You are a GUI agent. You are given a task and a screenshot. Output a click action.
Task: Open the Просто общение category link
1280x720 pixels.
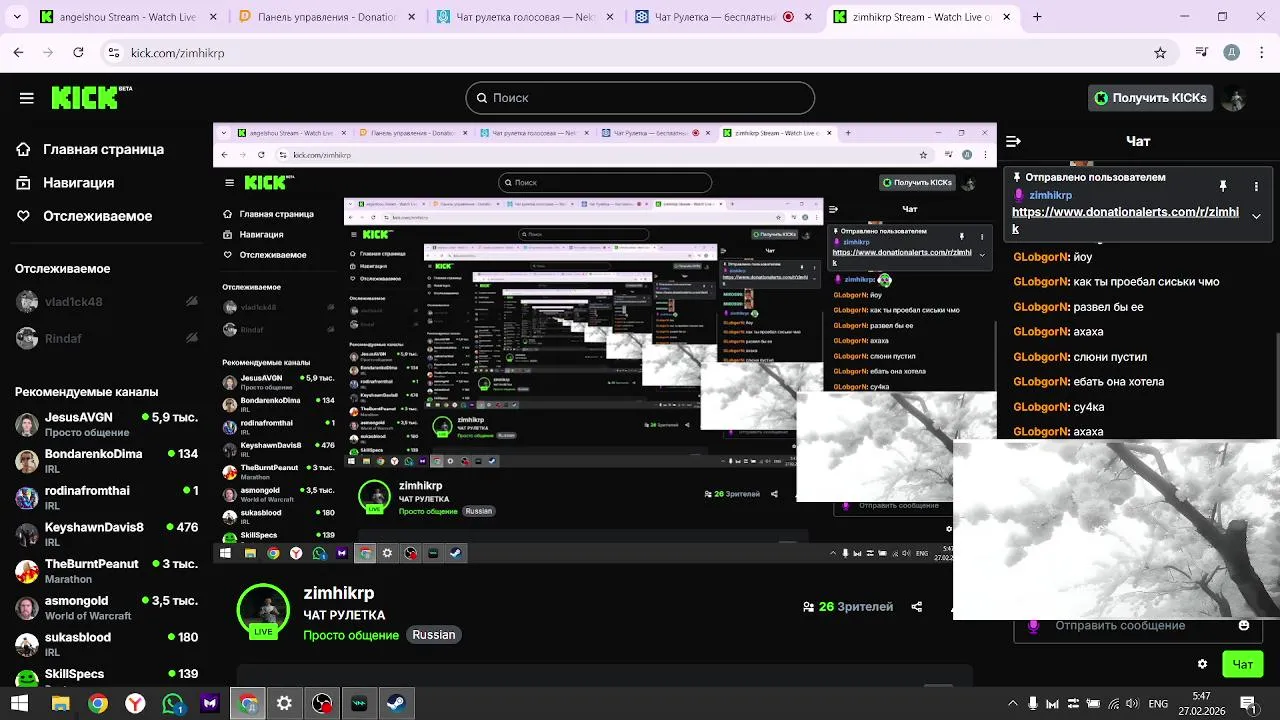[x=351, y=635]
